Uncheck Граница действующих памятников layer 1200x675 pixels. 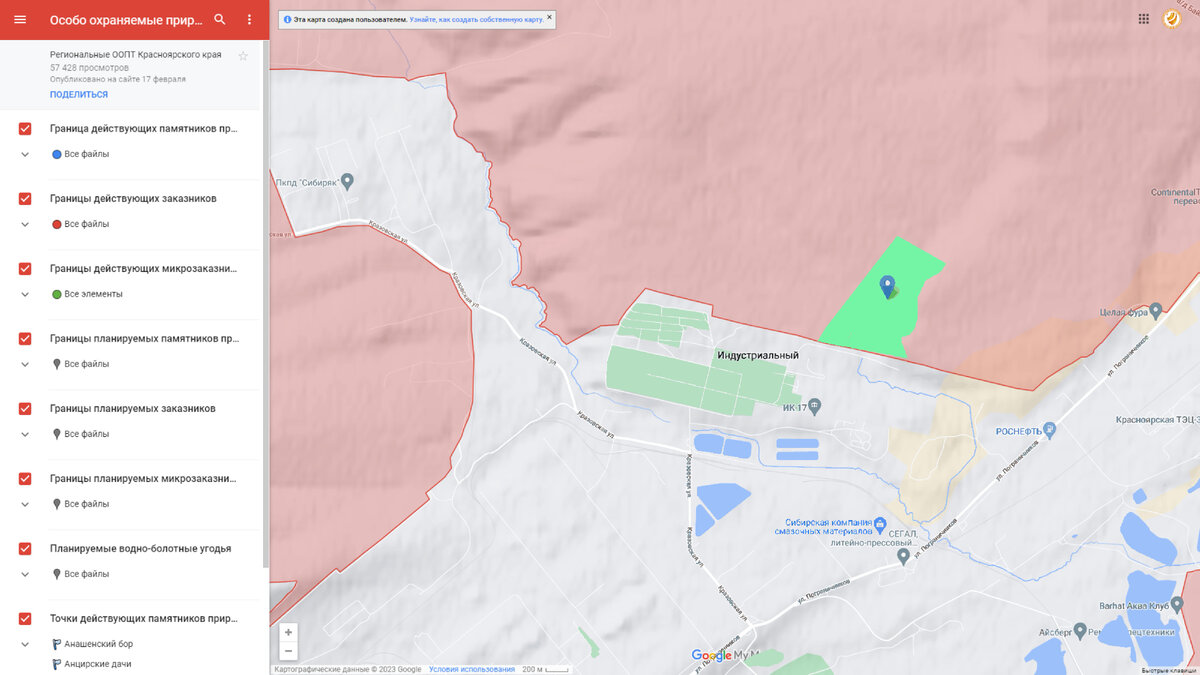[x=25, y=129]
